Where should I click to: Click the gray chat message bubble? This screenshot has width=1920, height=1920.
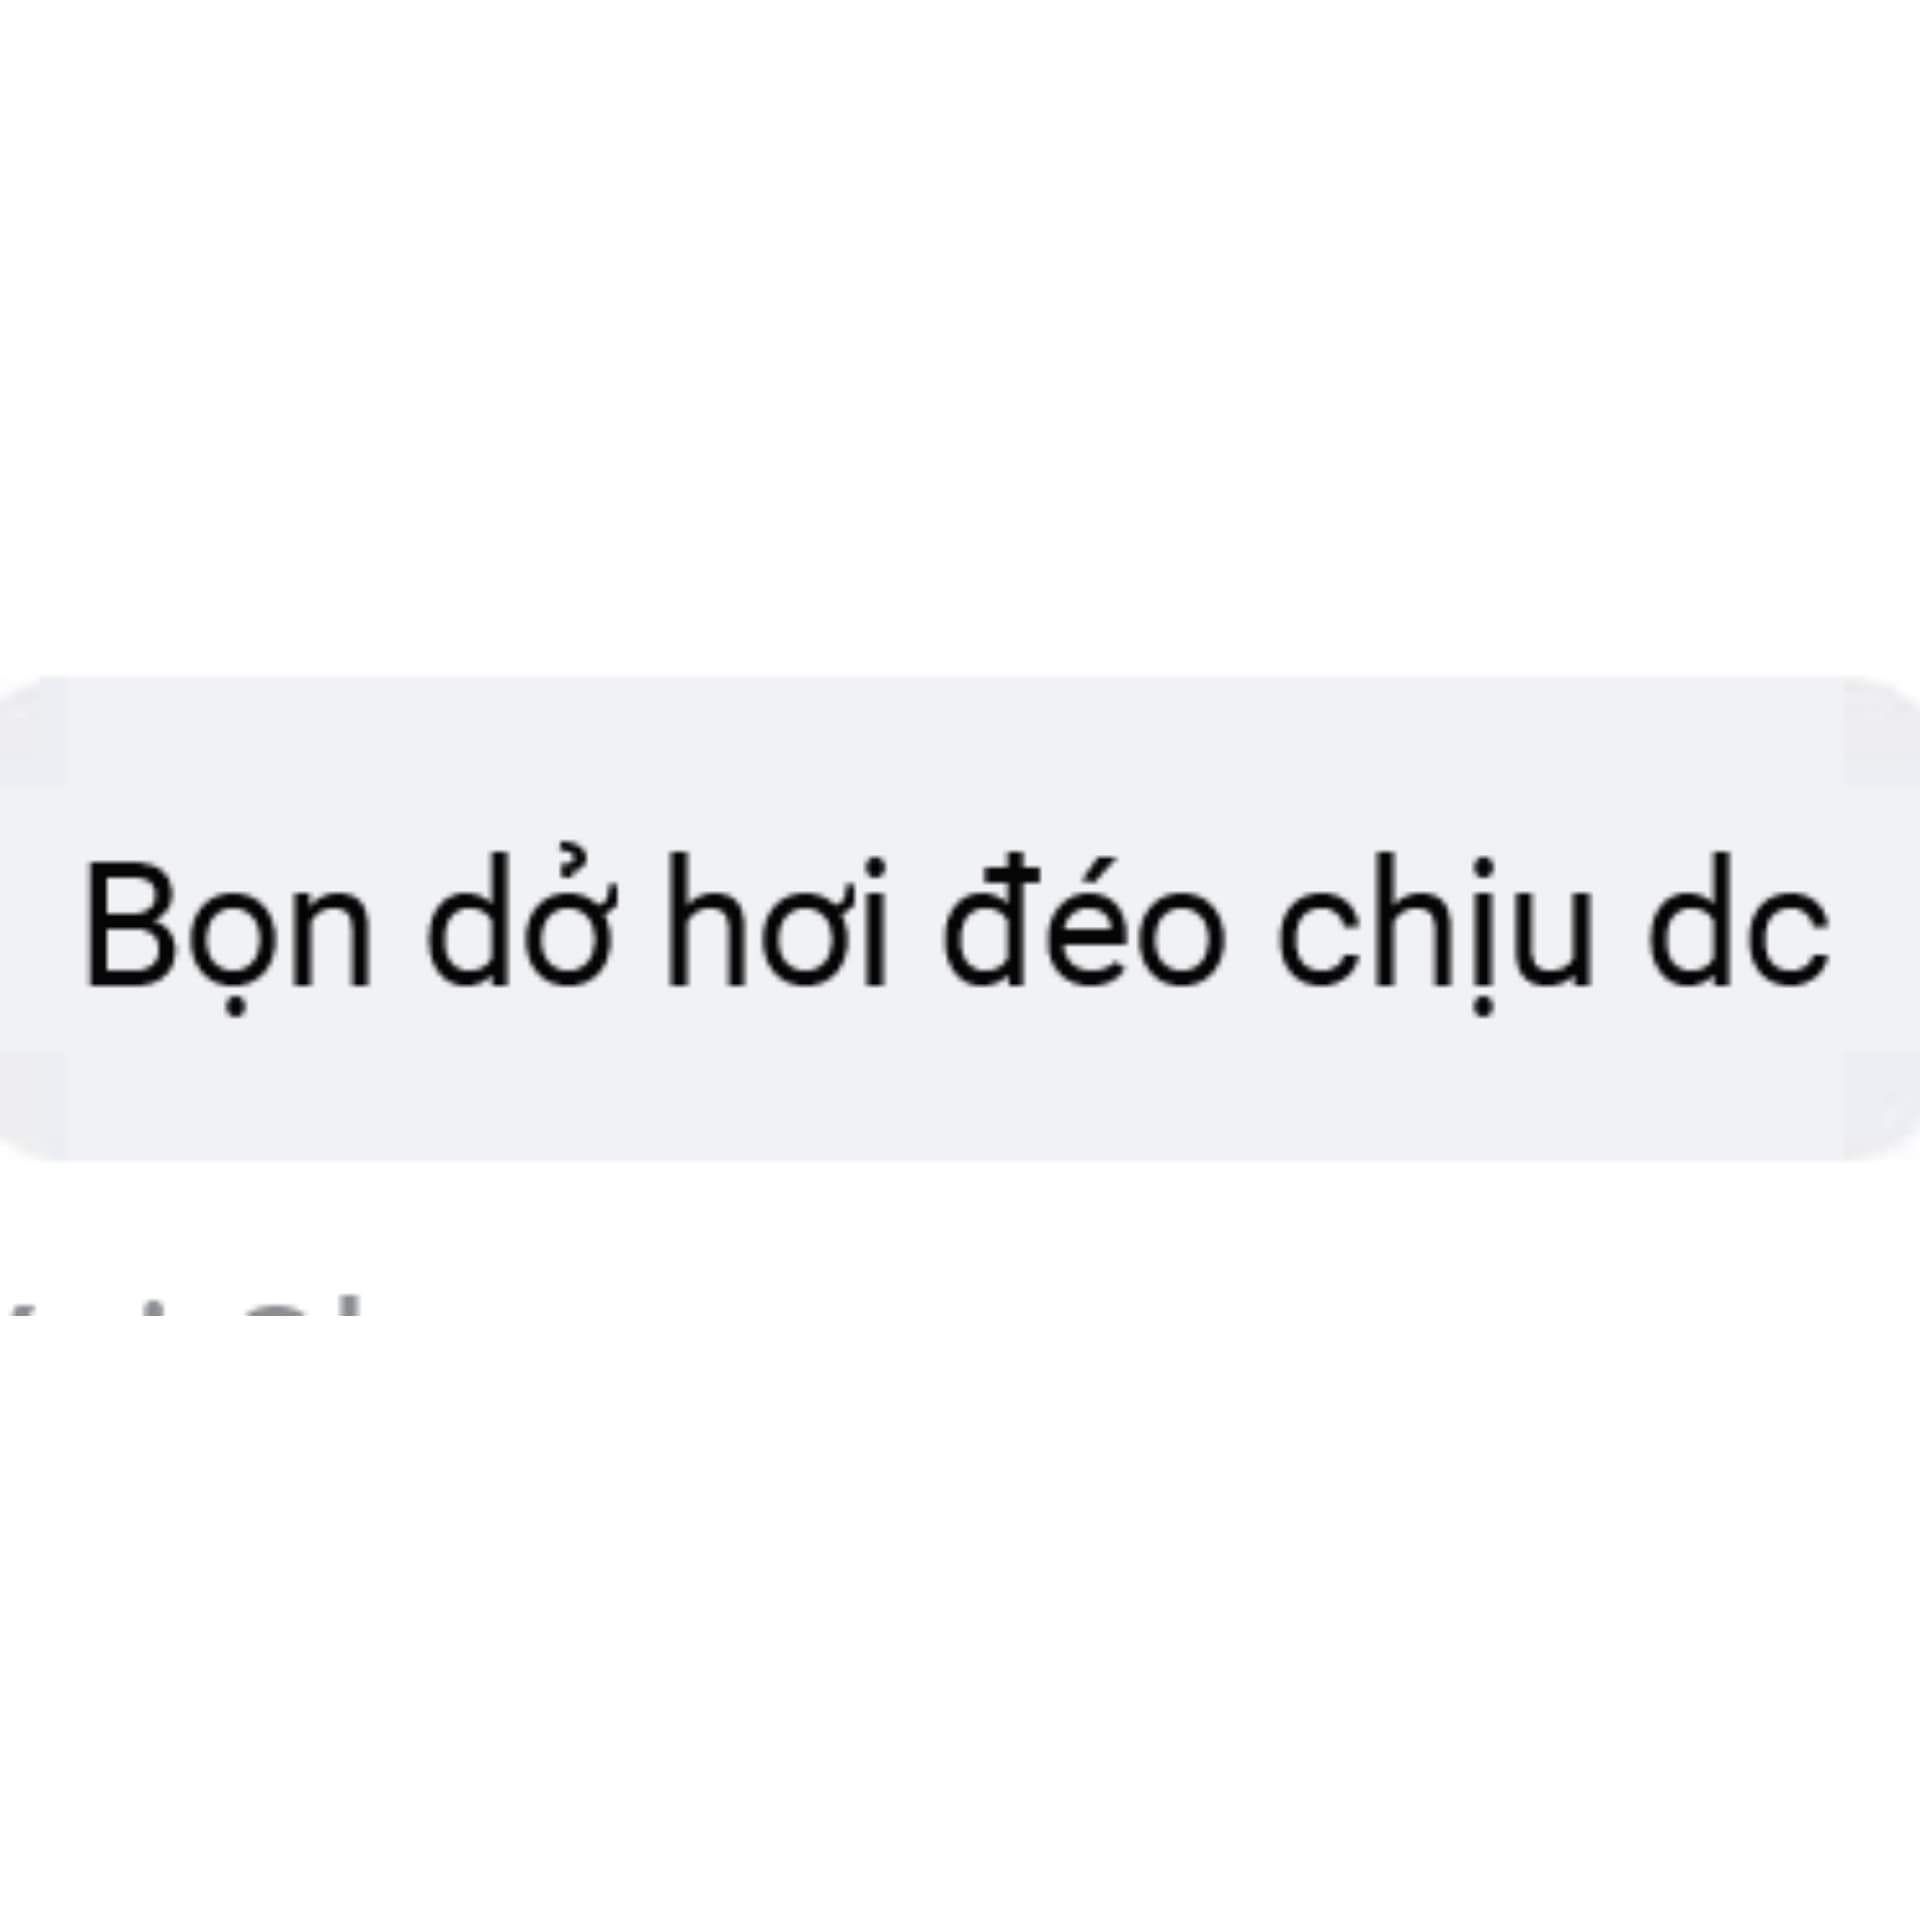click(960, 918)
